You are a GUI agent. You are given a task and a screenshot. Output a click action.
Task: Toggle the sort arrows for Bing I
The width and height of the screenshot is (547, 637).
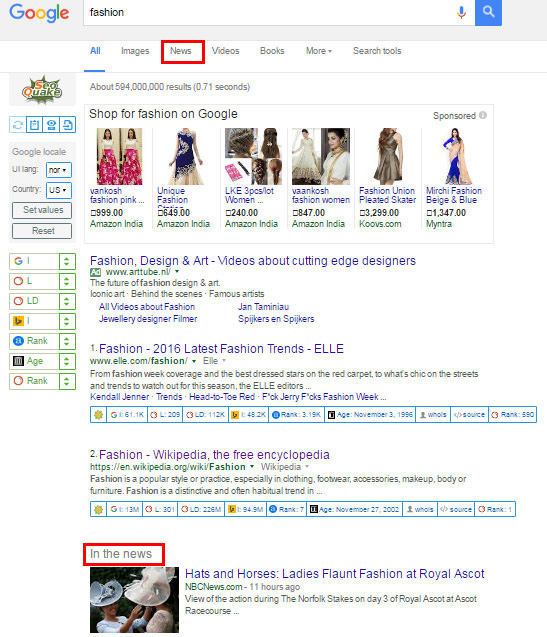tap(67, 321)
